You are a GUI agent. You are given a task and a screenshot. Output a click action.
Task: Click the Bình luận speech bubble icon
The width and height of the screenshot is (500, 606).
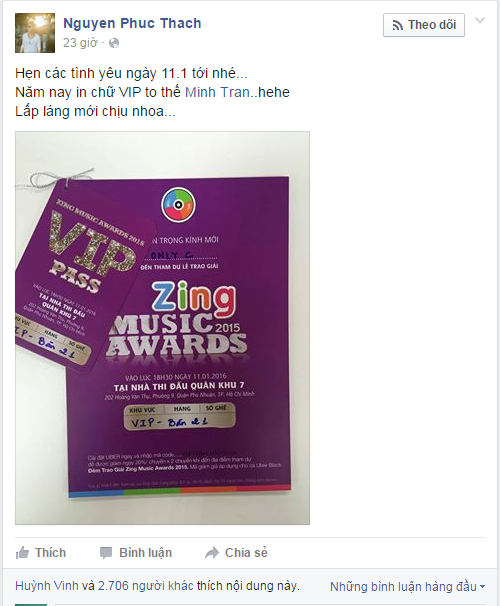click(105, 553)
